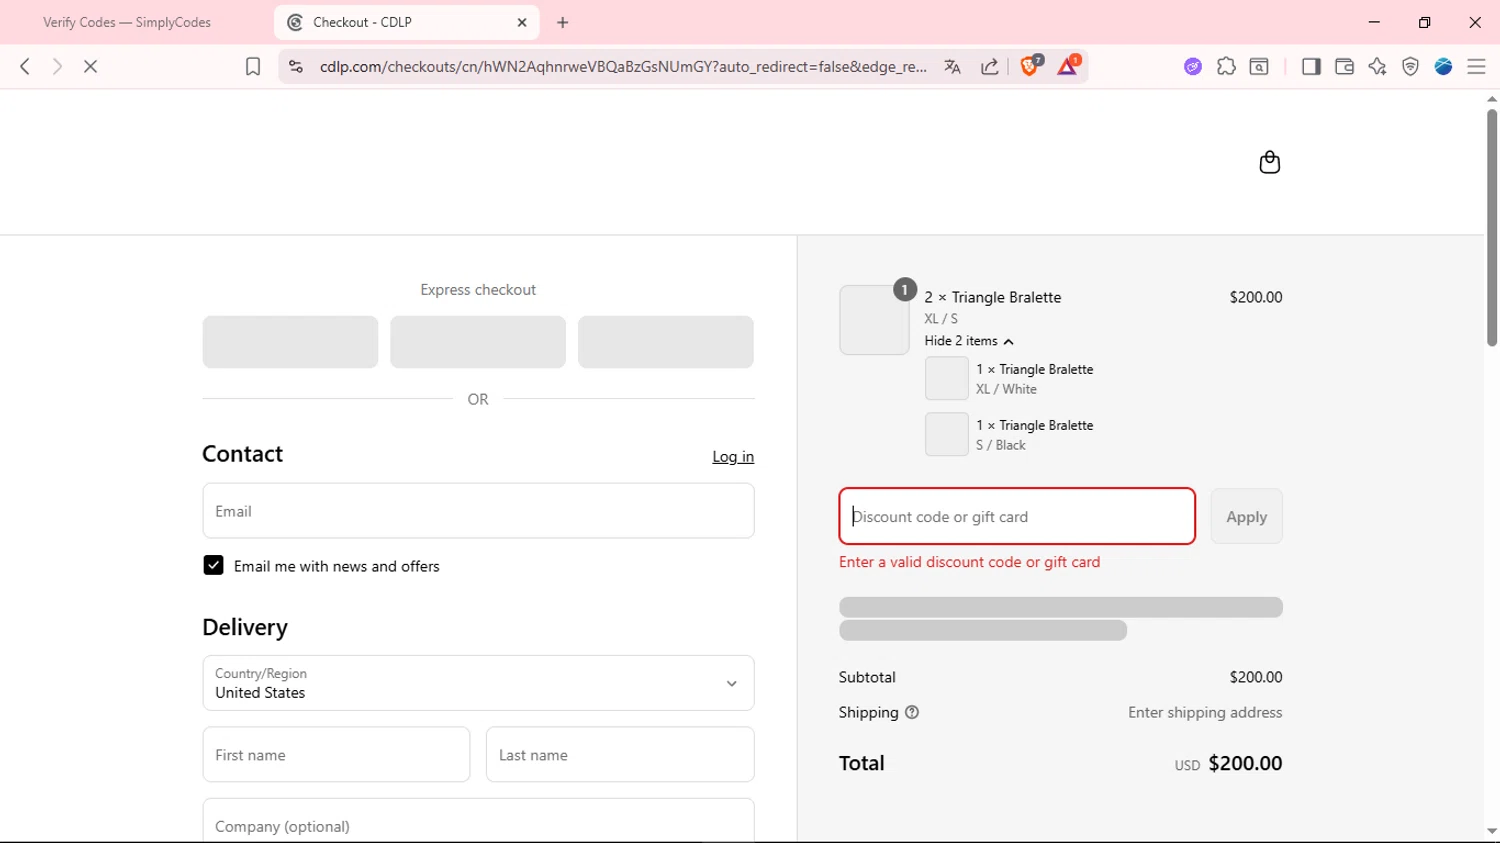
Task: Click into the Last name field
Action: tap(620, 754)
